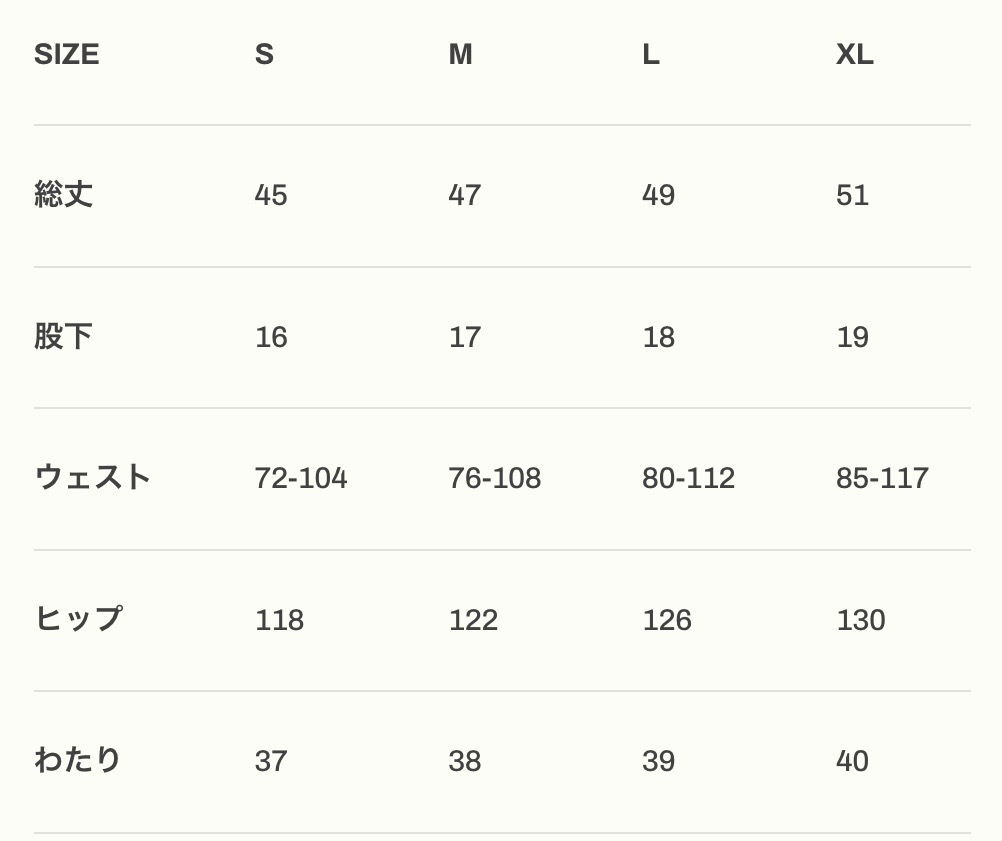Image resolution: width=1002 pixels, height=841 pixels.
Task: Click waist range 85-117
Action: (x=883, y=478)
